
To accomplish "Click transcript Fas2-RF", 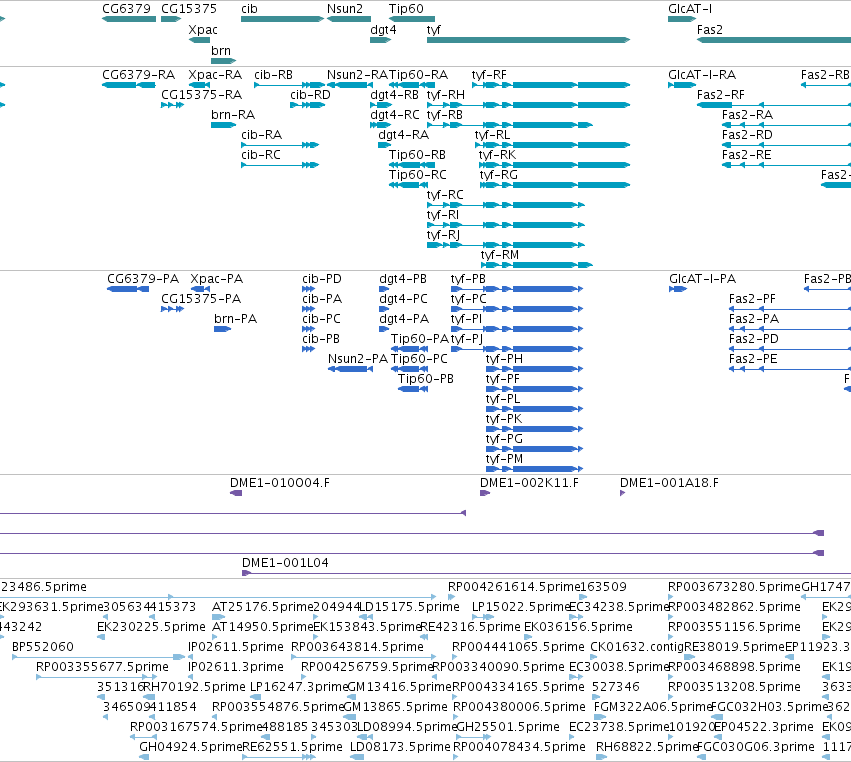I will 721,95.
